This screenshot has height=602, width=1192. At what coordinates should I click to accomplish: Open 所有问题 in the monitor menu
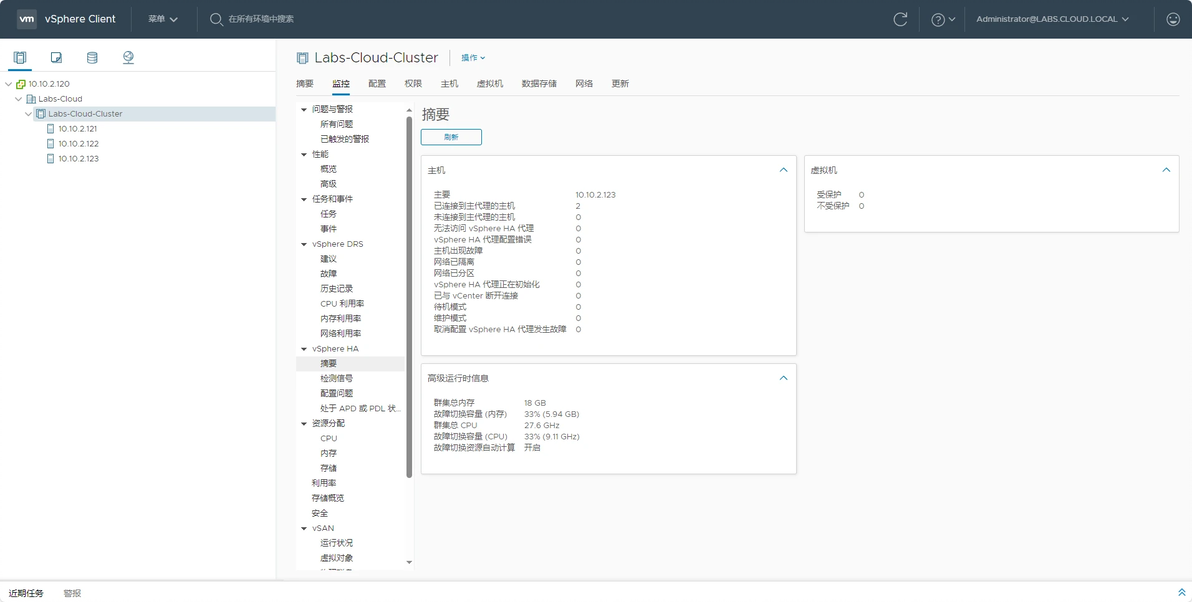pyautogui.click(x=337, y=124)
